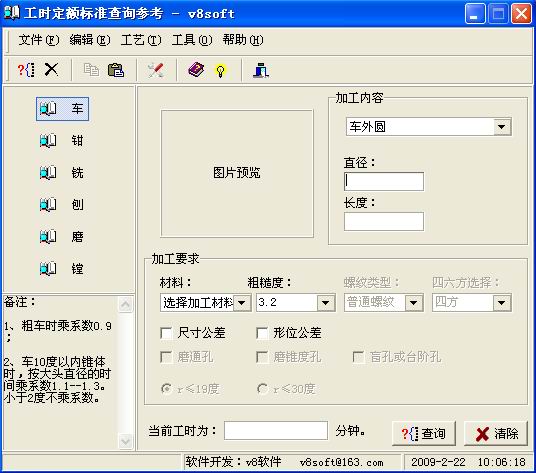This screenshot has width=536, height=473.
Task: Click the v8soft@163.com status bar text
Action: (341, 462)
